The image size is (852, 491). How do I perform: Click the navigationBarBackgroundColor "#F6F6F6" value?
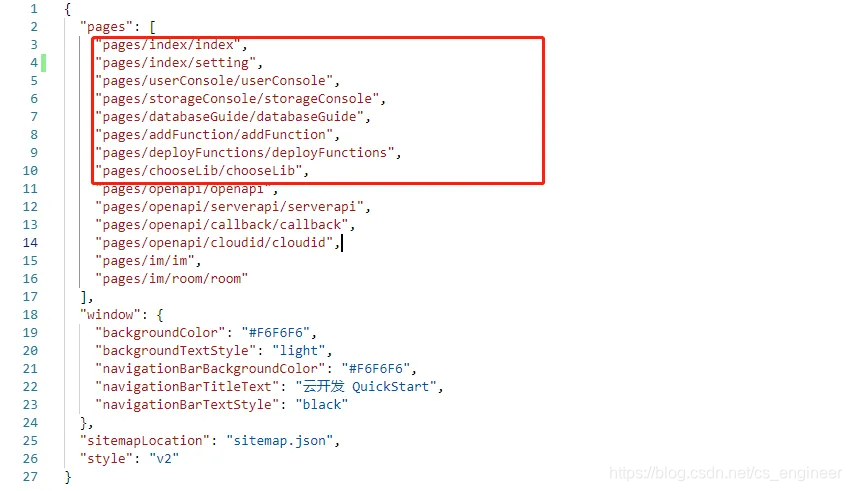[376, 368]
